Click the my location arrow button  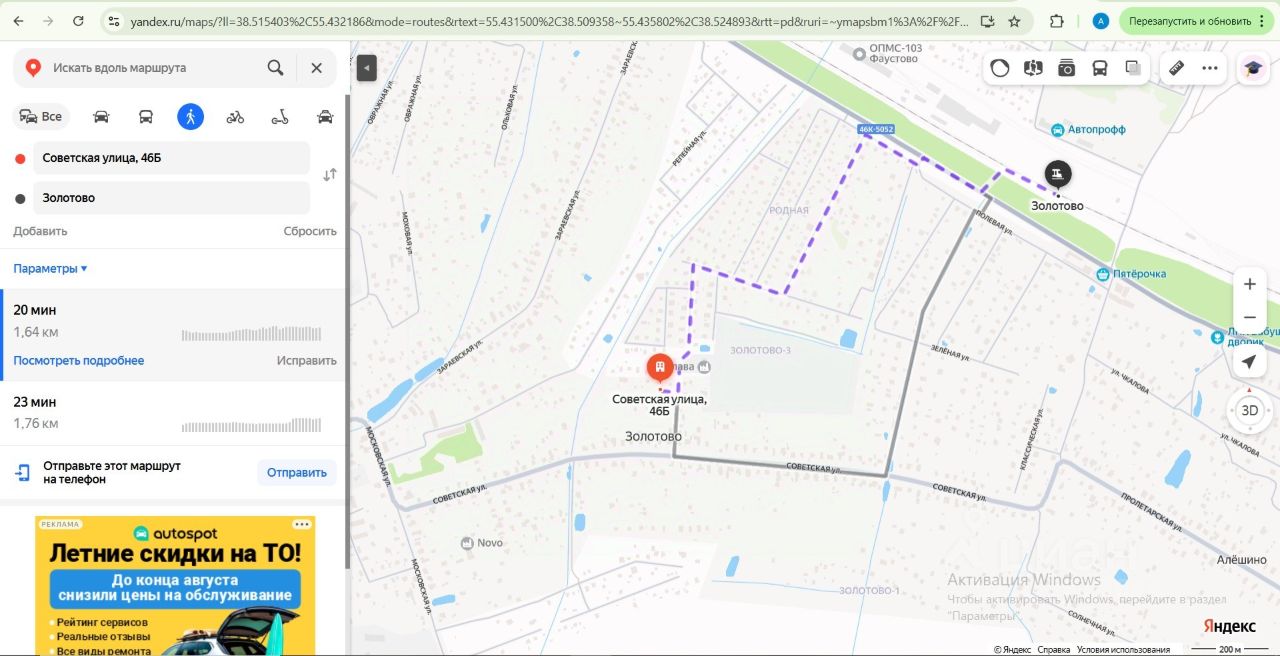pos(1249,362)
